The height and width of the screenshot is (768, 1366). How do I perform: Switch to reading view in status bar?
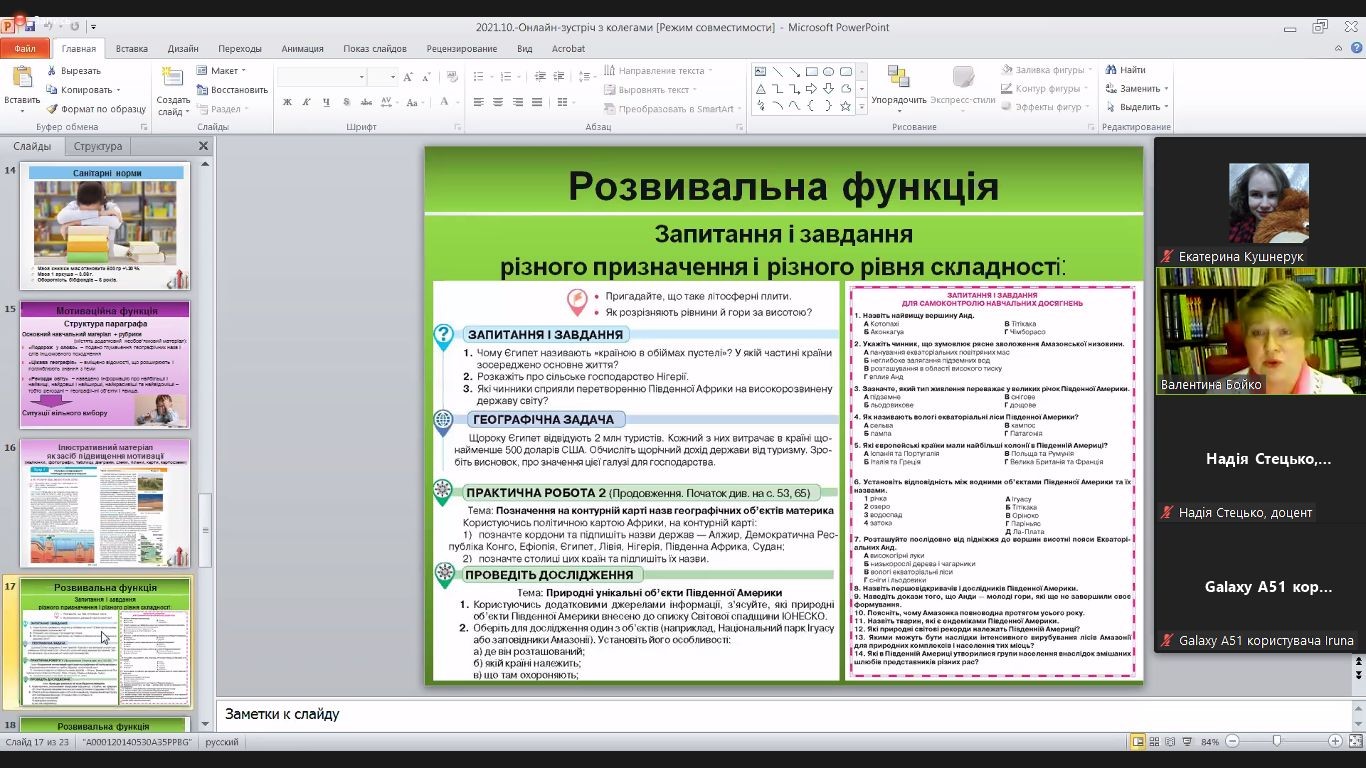coord(1171,741)
